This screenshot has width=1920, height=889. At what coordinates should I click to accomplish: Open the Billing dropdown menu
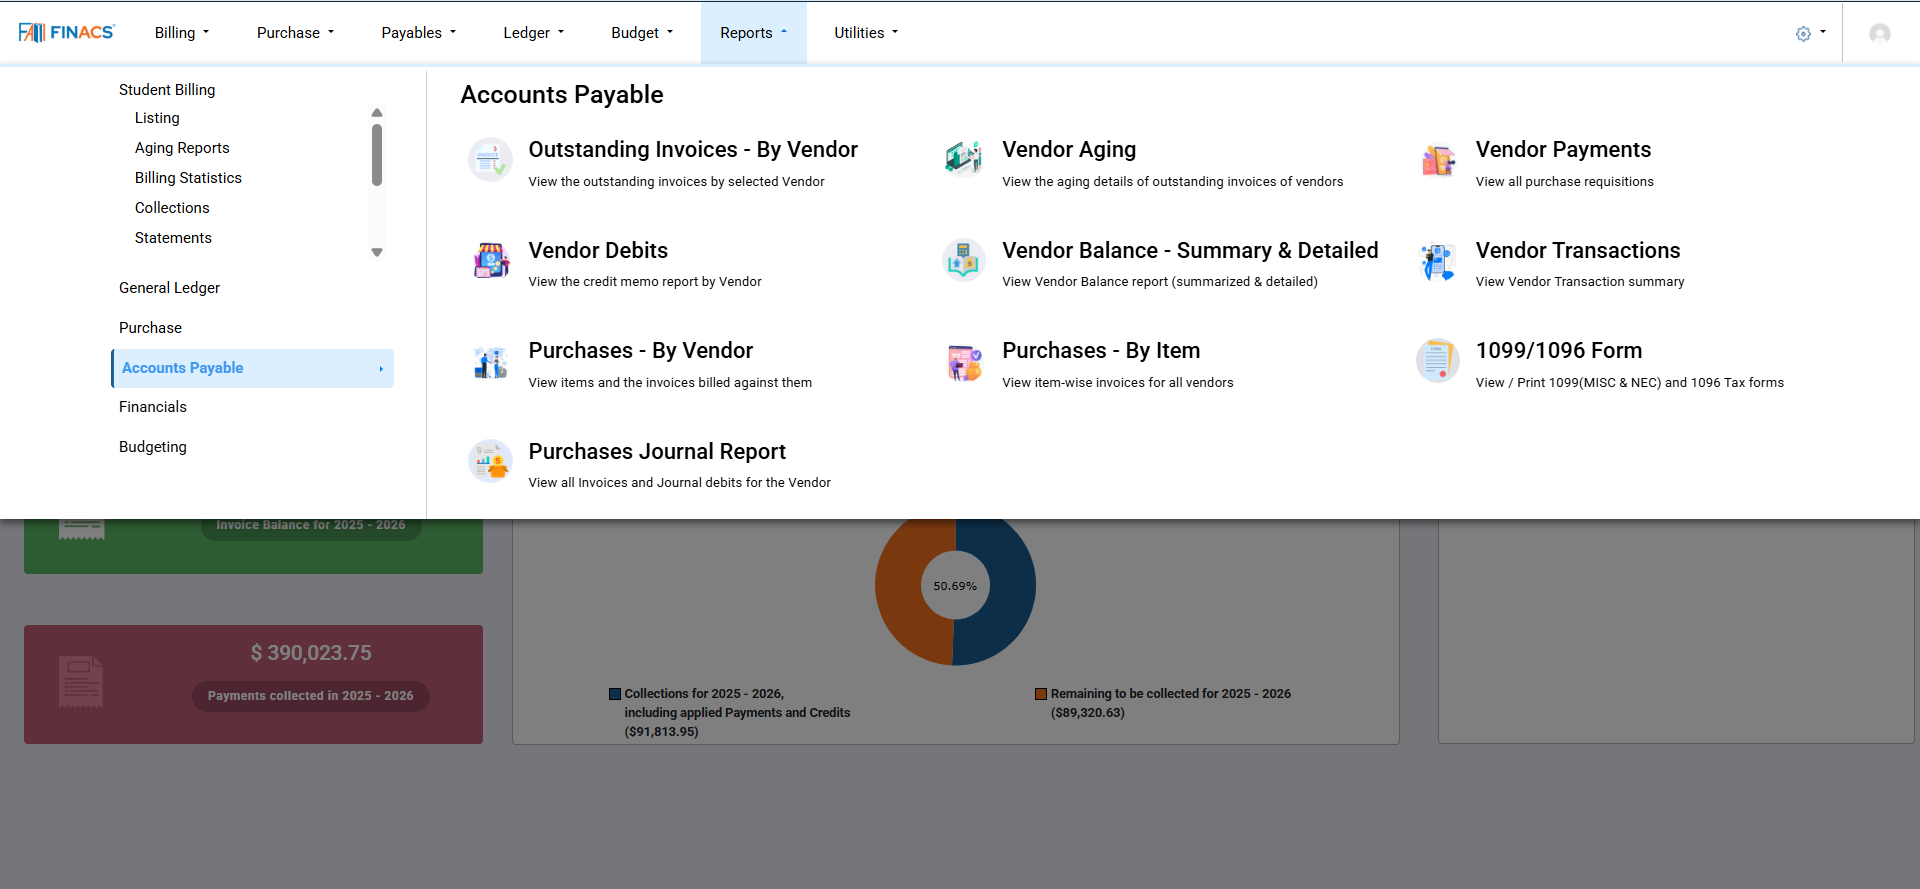click(182, 33)
